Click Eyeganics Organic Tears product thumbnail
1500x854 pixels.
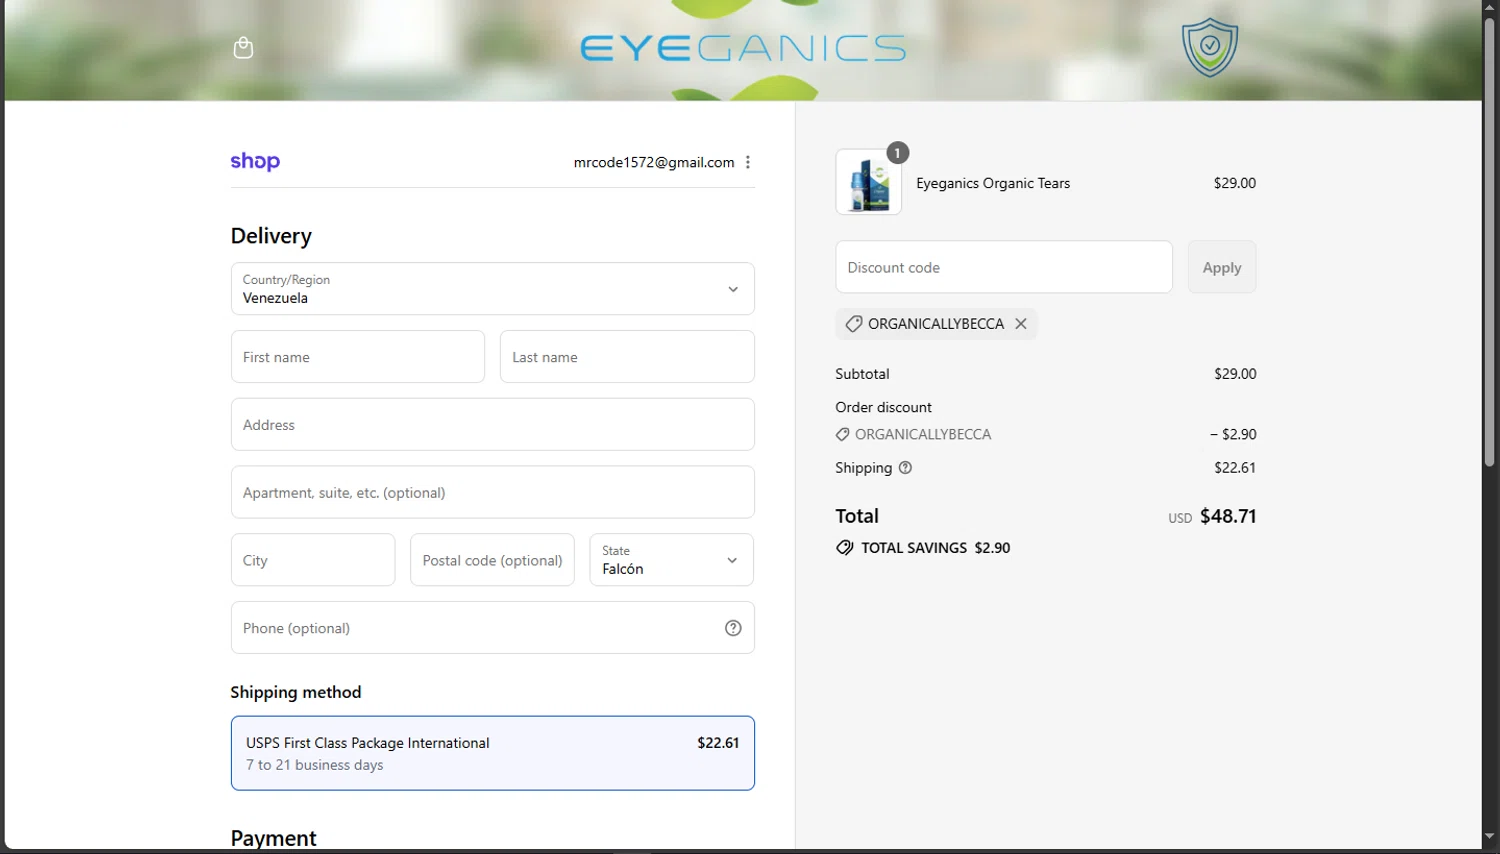point(868,182)
